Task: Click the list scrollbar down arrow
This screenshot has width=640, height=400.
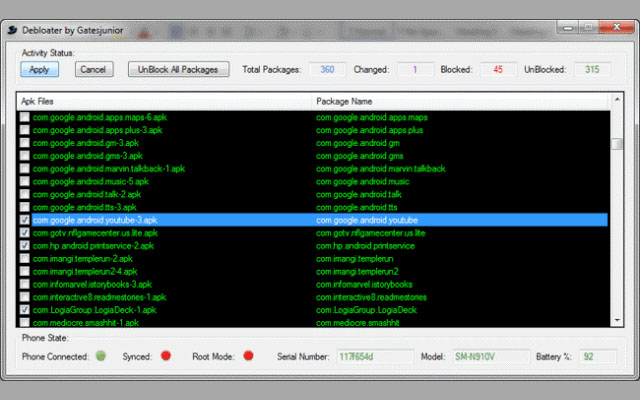Action: (x=617, y=320)
